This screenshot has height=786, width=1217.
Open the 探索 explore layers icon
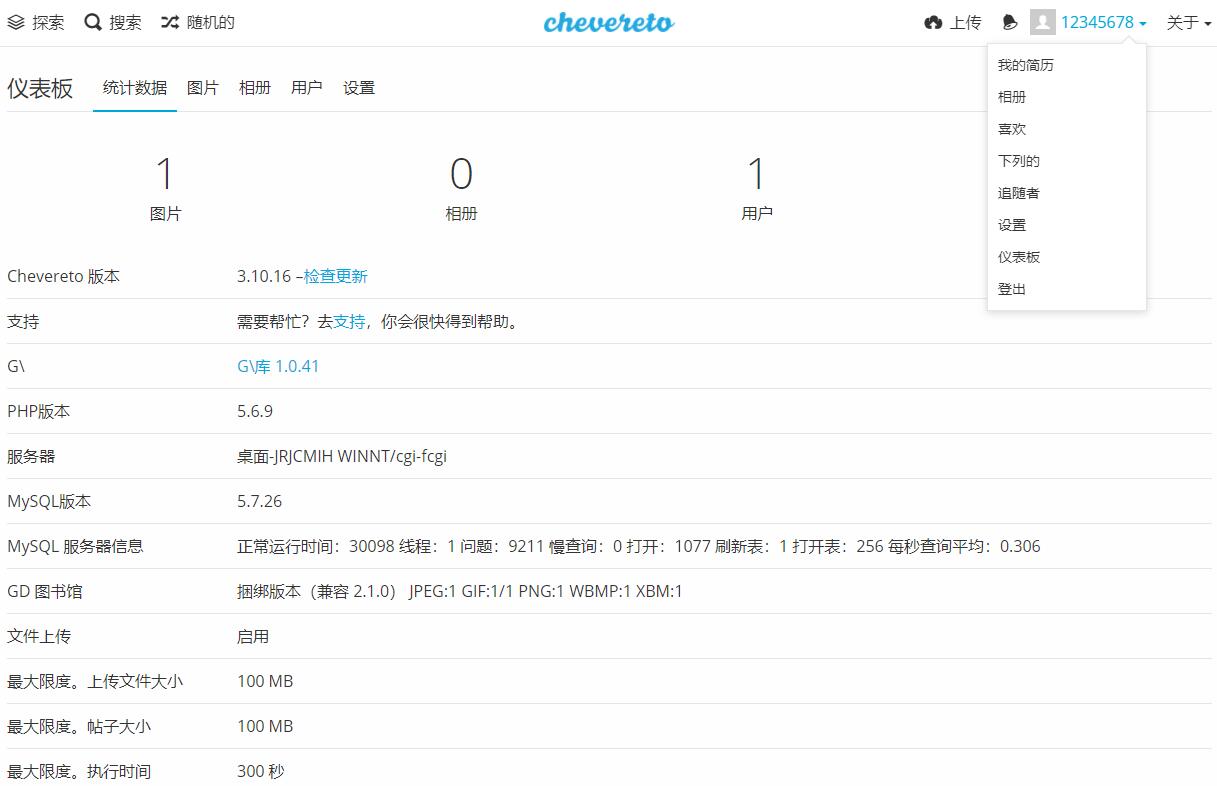click(x=16, y=22)
